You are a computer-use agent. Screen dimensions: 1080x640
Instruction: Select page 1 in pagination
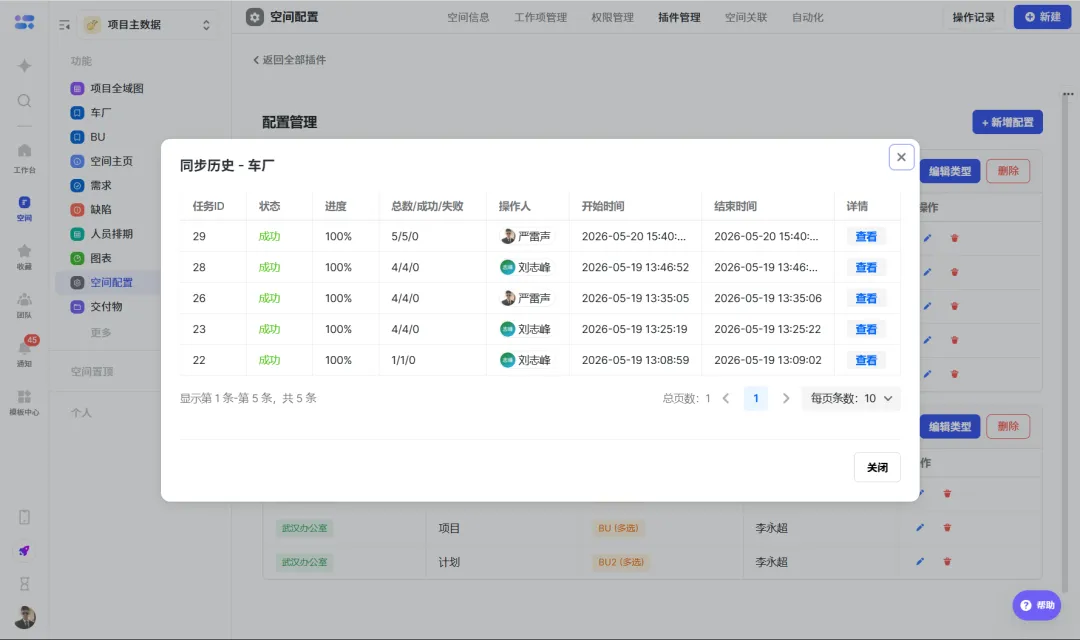pyautogui.click(x=756, y=398)
